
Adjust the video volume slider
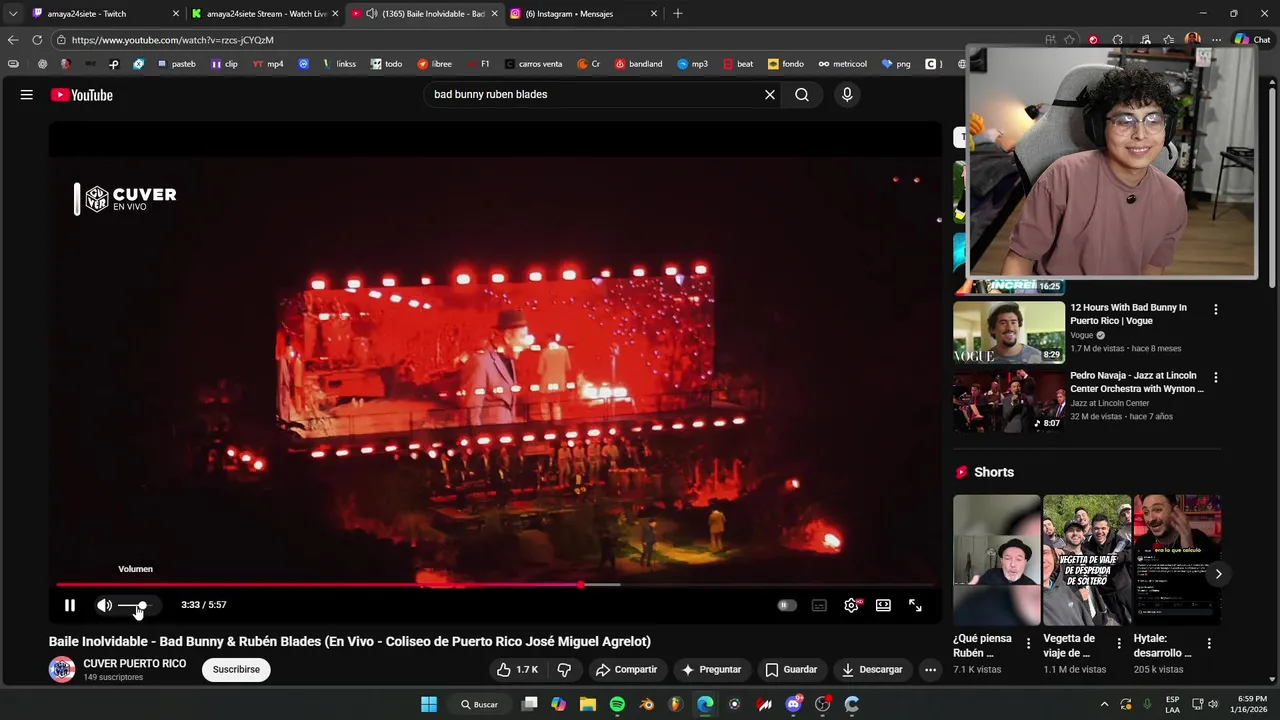[x=134, y=605]
